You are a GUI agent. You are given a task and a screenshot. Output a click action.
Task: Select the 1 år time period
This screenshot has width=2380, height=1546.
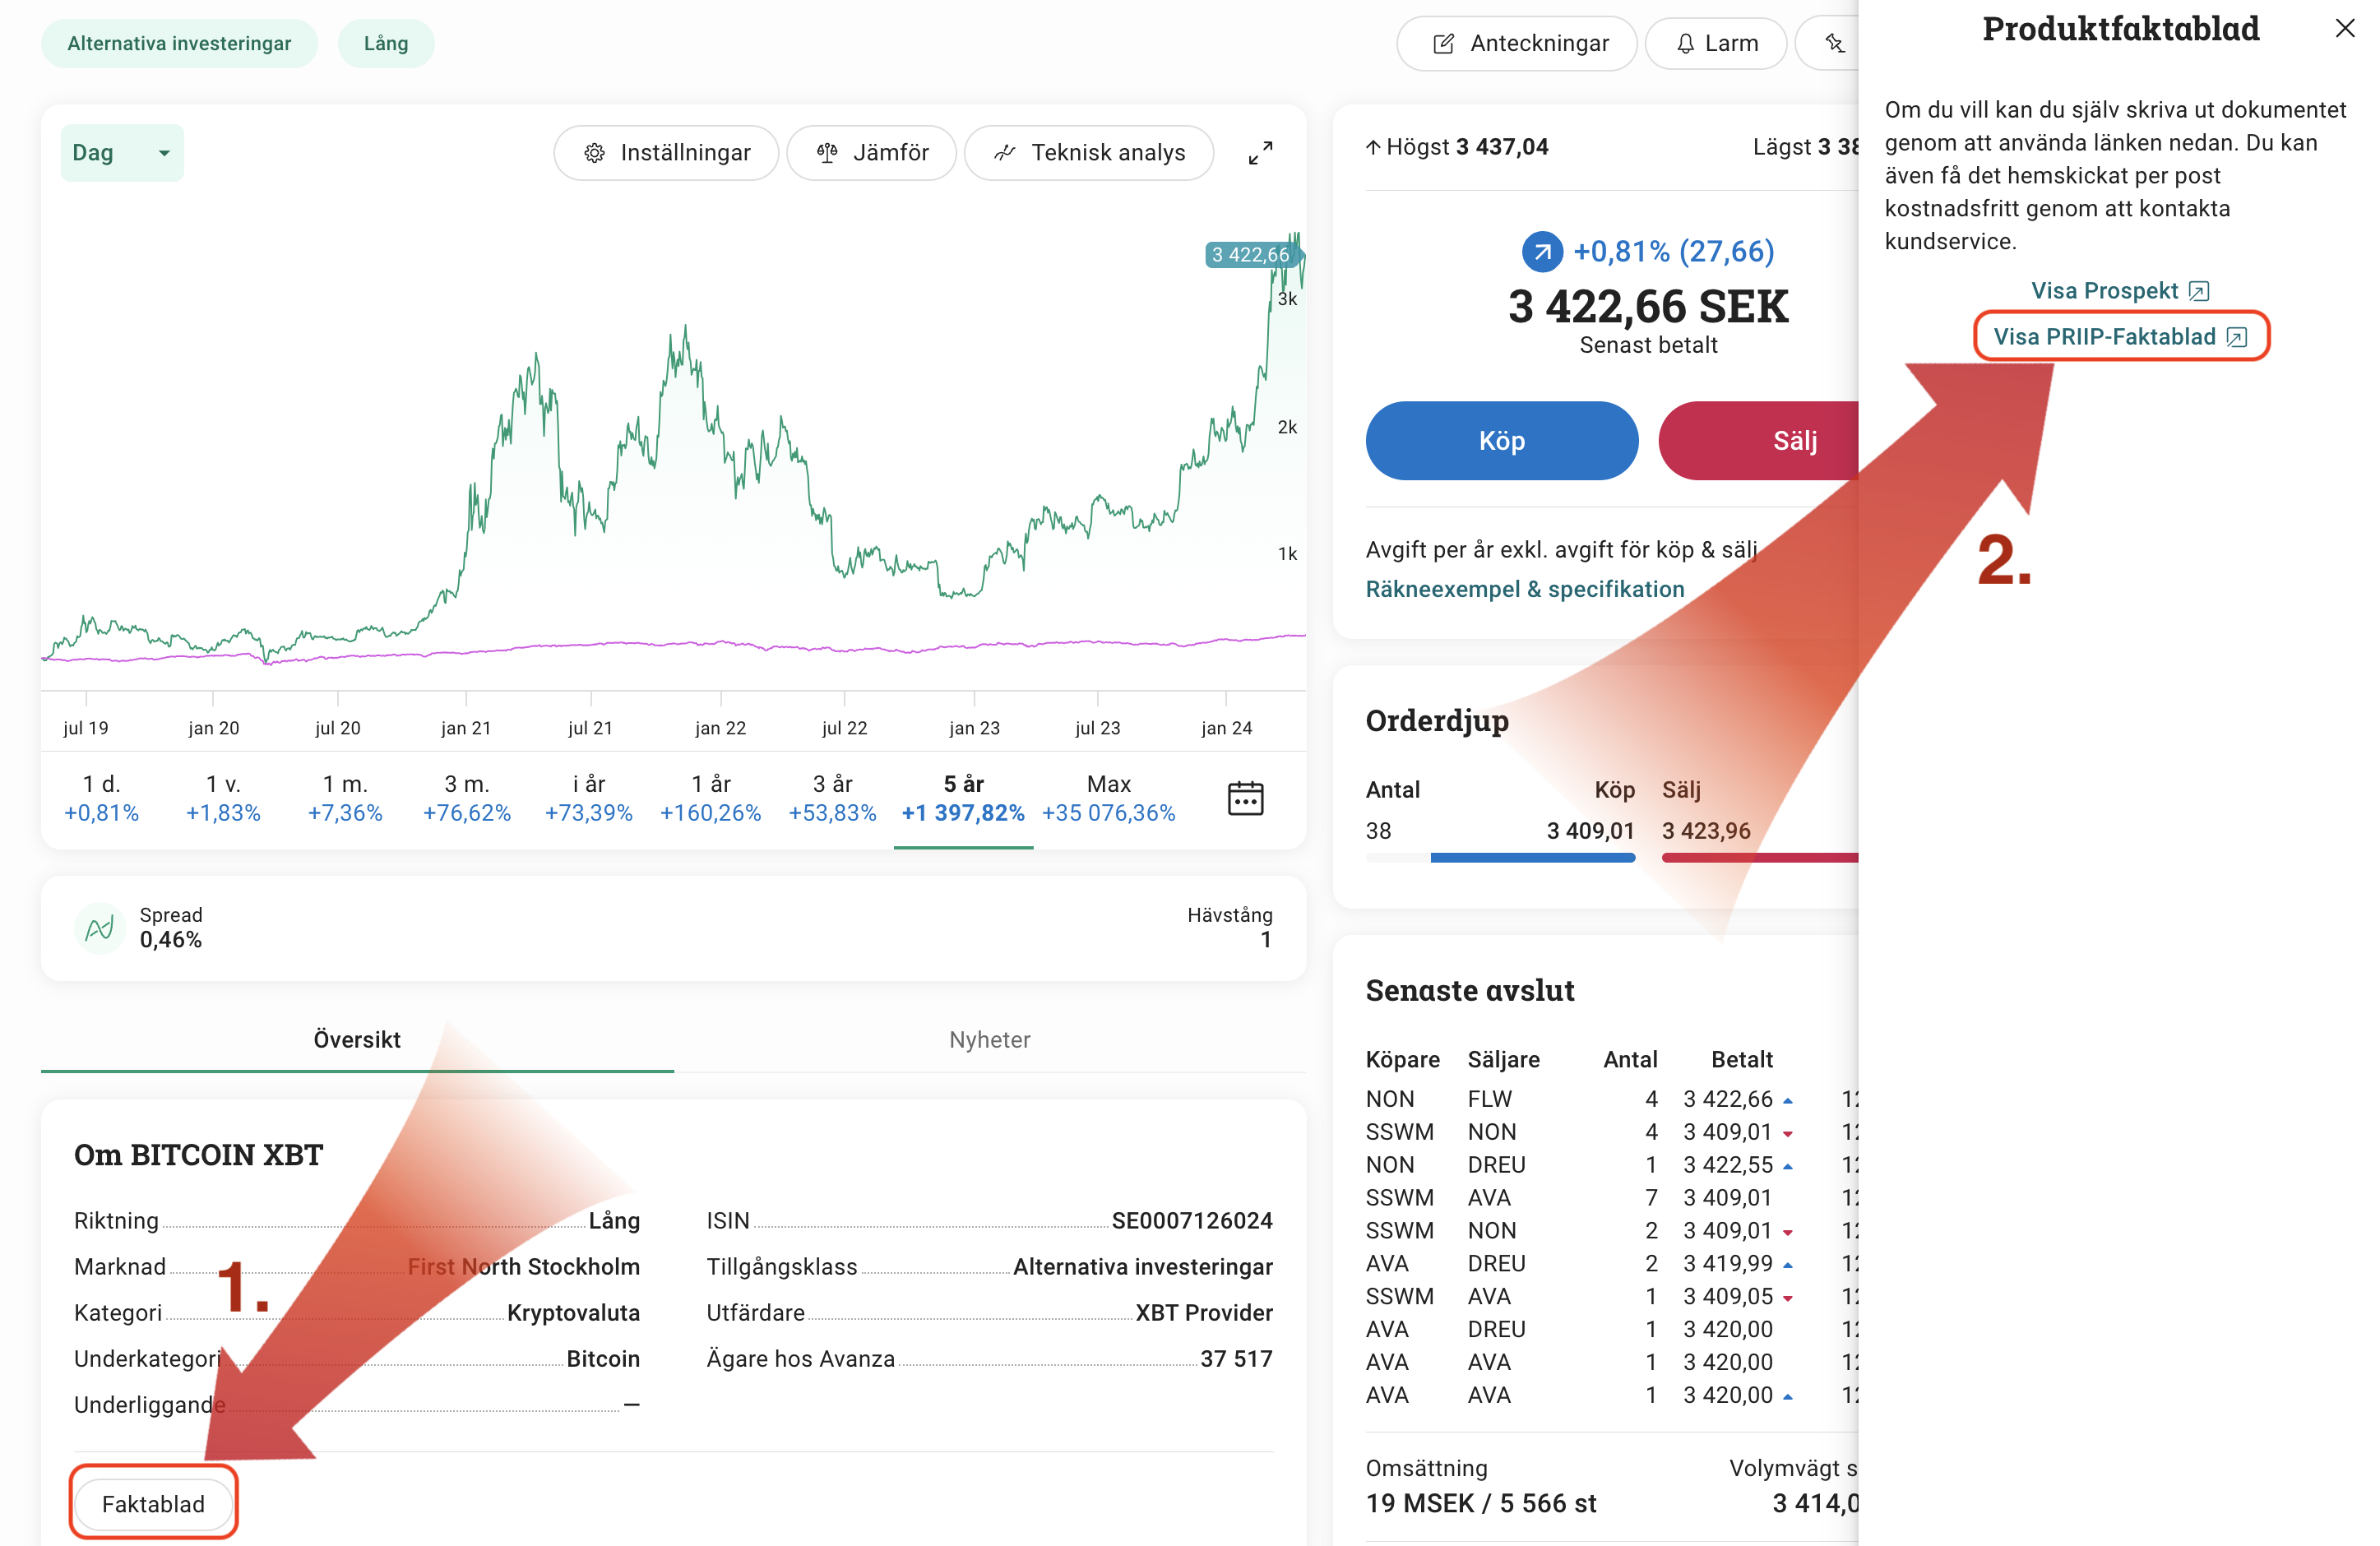point(711,798)
